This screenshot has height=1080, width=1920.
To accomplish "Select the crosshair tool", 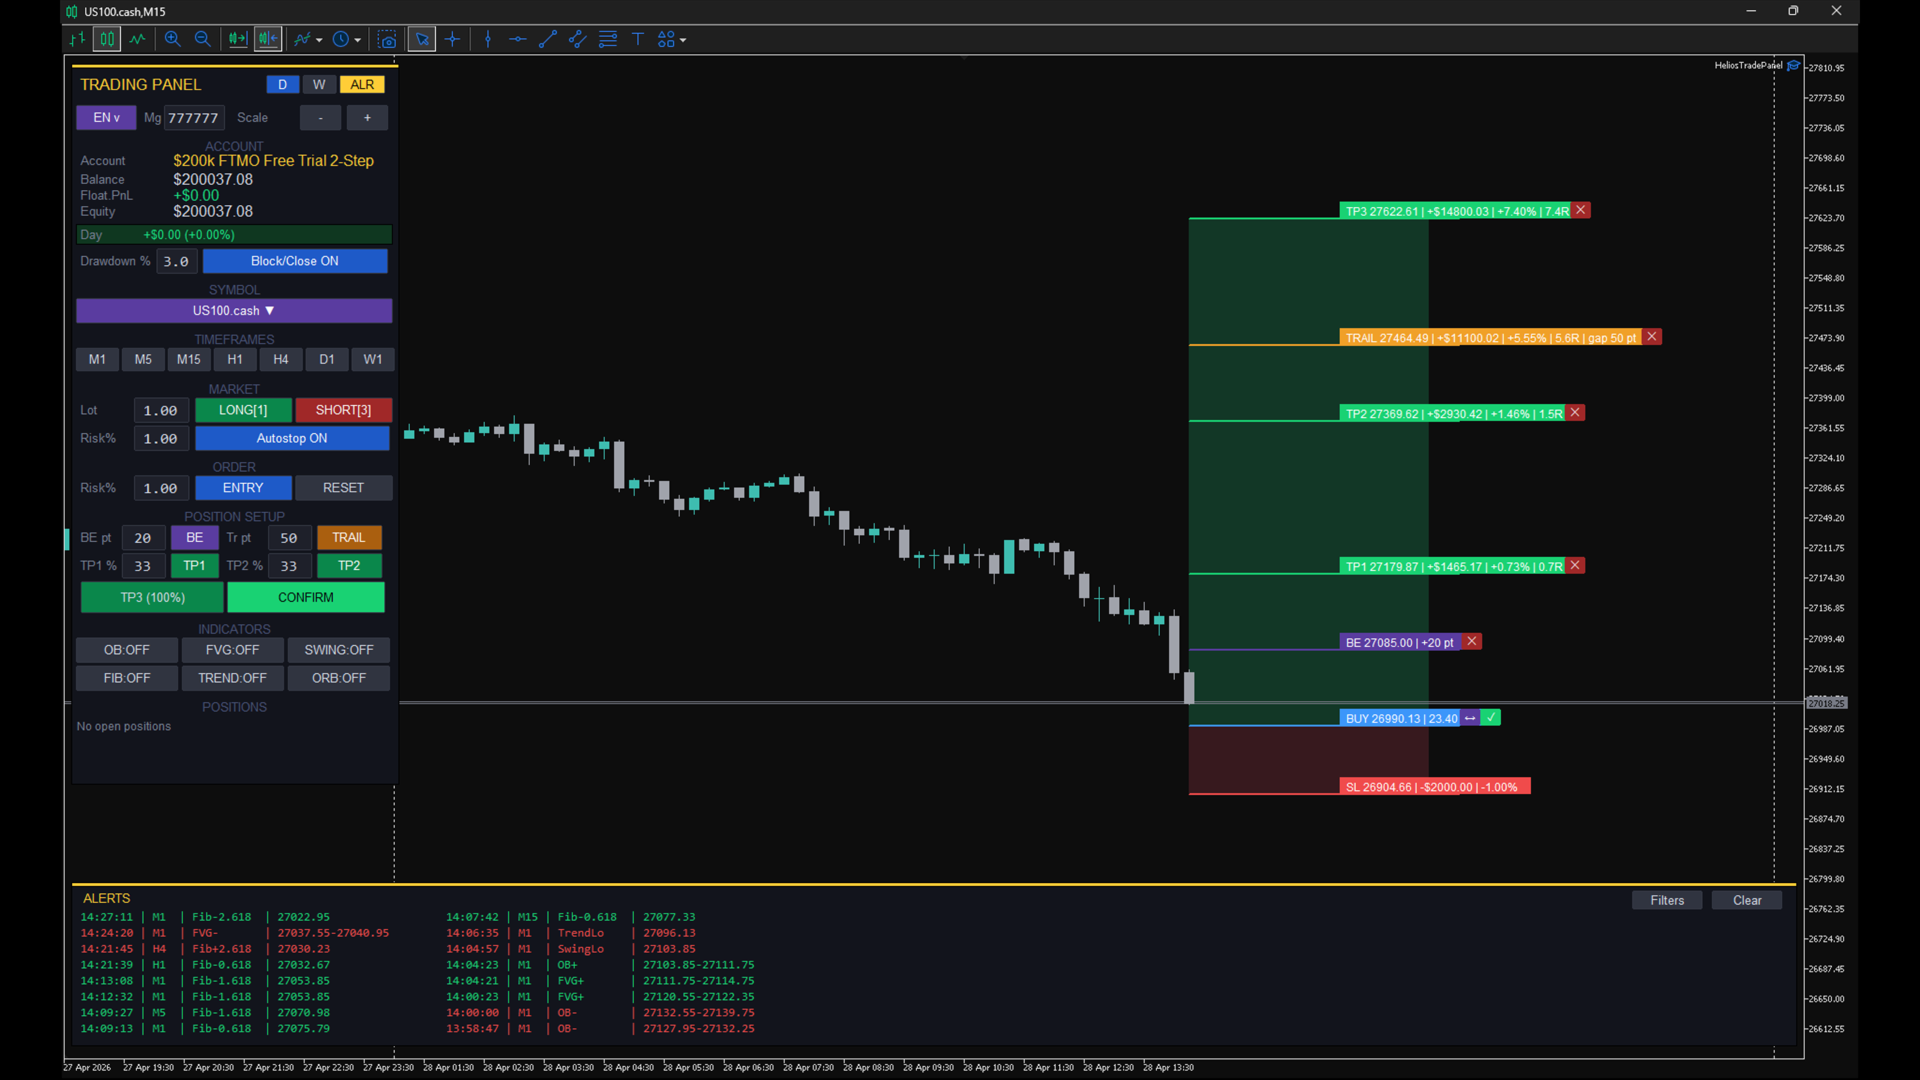I will coord(452,39).
